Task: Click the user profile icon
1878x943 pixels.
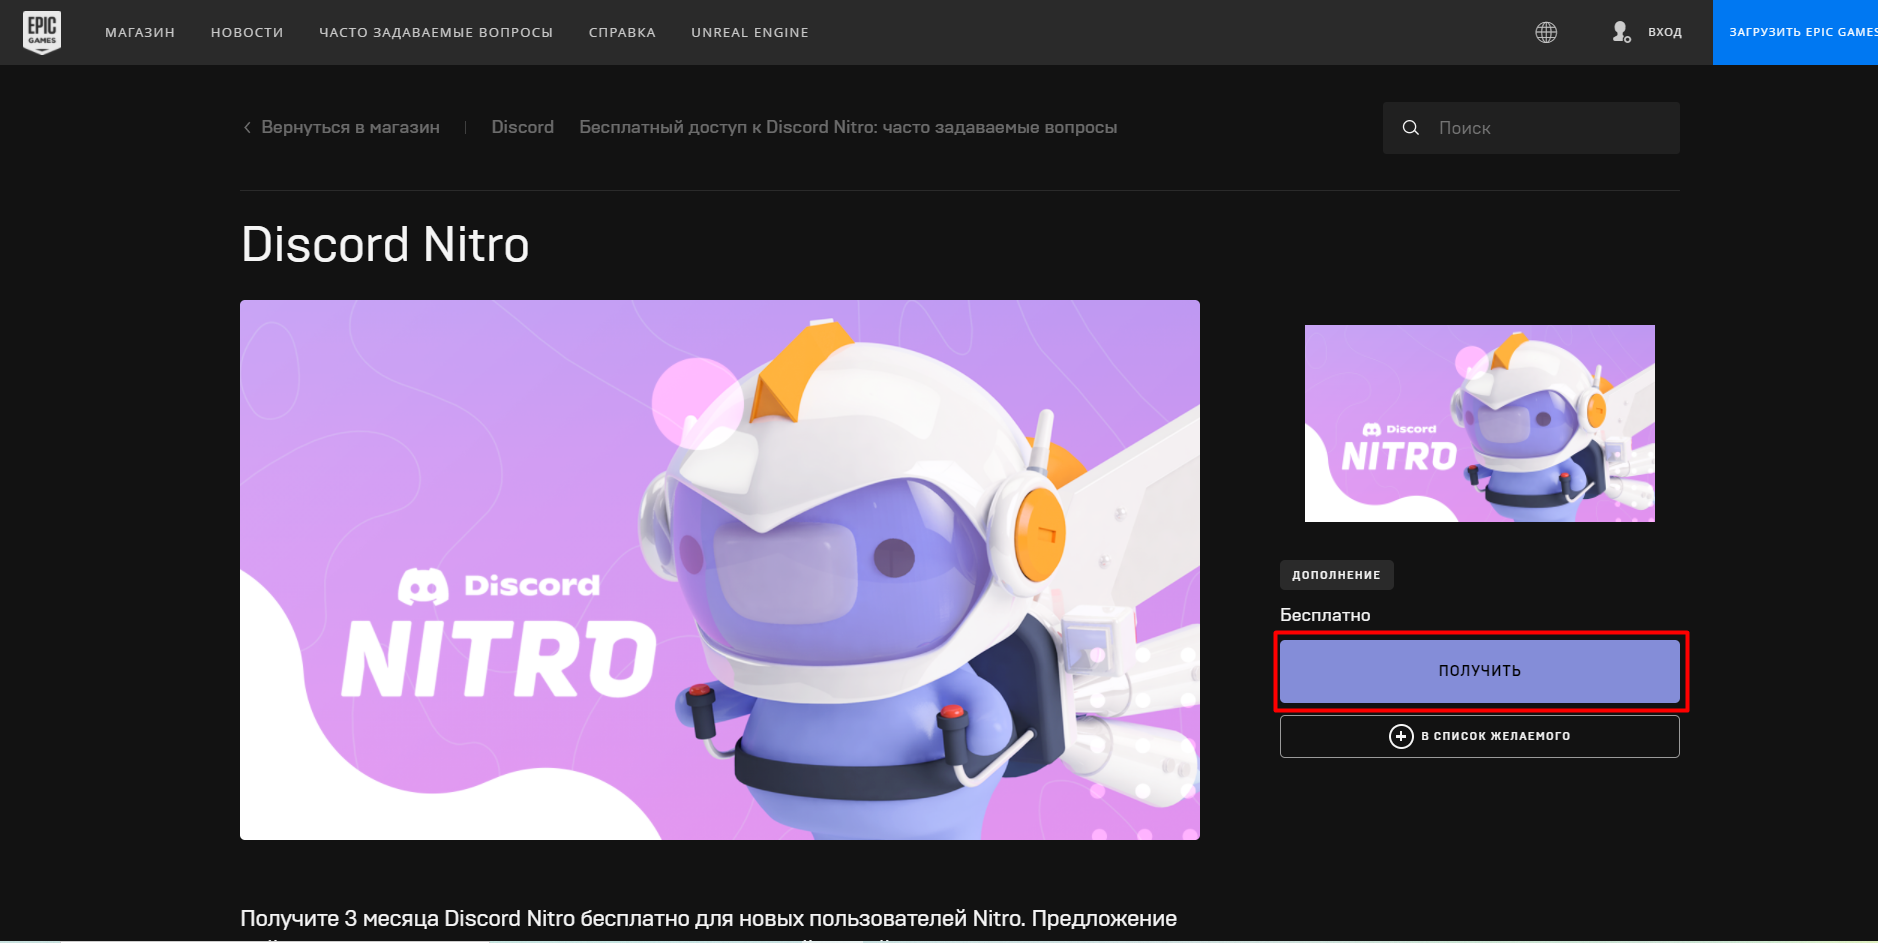Action: [x=1621, y=32]
